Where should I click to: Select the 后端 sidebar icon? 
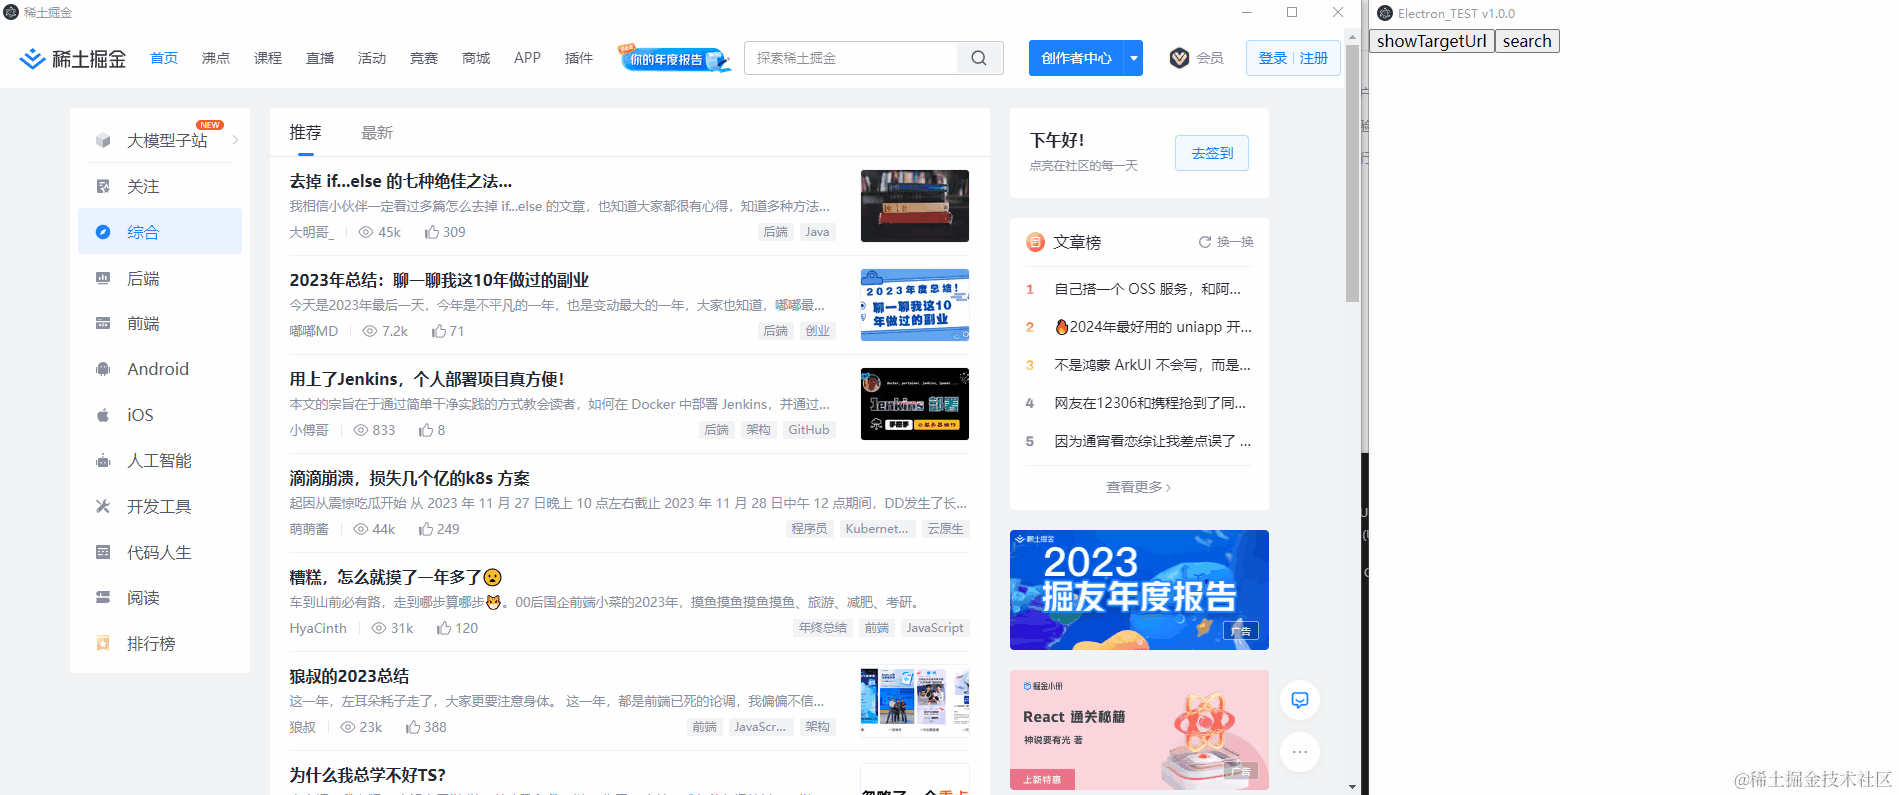[x=103, y=278]
